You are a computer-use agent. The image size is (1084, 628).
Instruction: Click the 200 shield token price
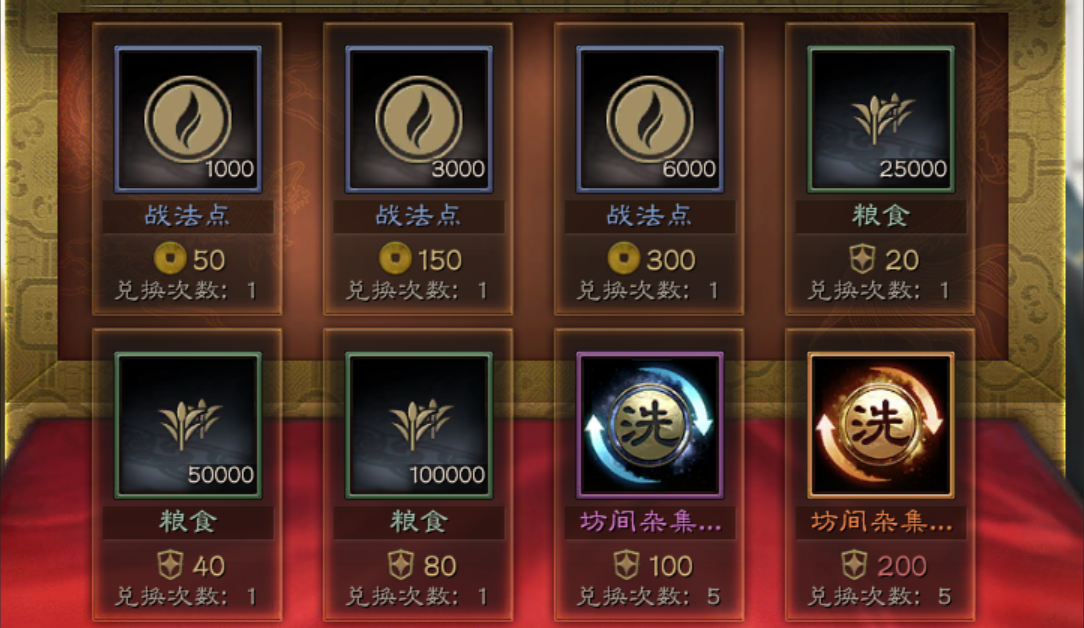(x=884, y=566)
